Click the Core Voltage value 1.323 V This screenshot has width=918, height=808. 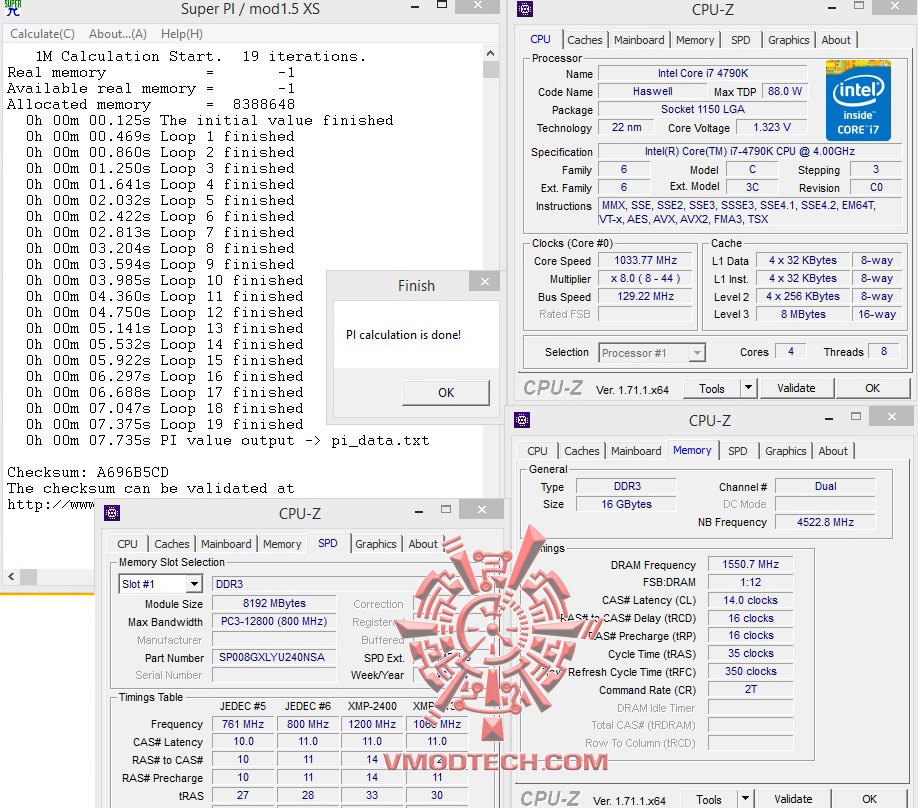772,127
